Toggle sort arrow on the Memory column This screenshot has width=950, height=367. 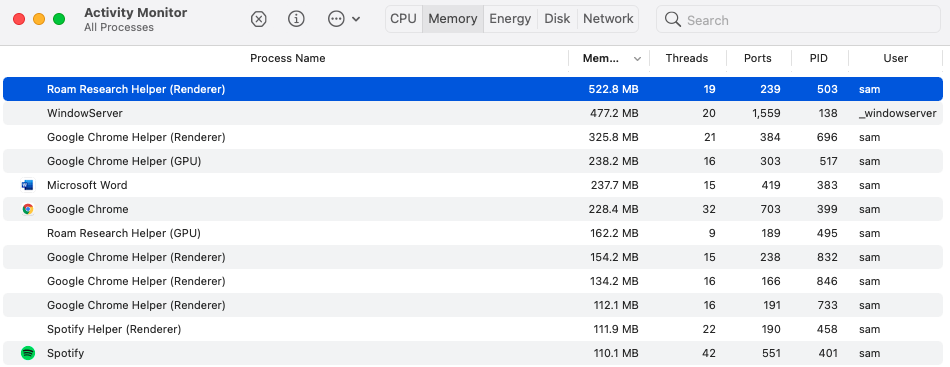pyautogui.click(x=637, y=59)
